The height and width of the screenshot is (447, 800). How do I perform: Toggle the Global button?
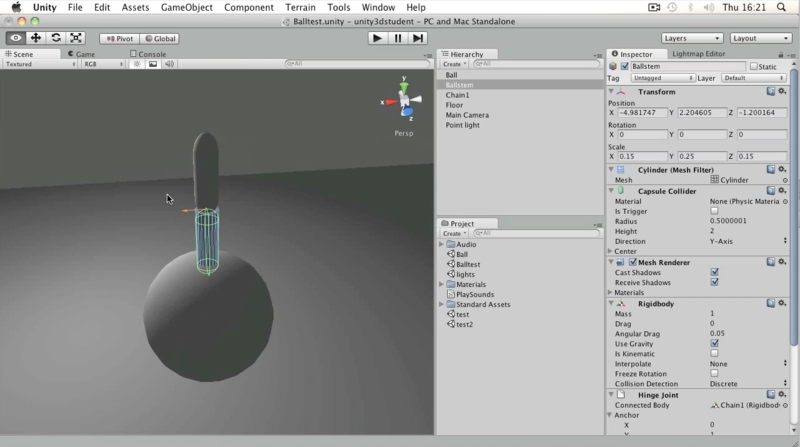(x=160, y=38)
